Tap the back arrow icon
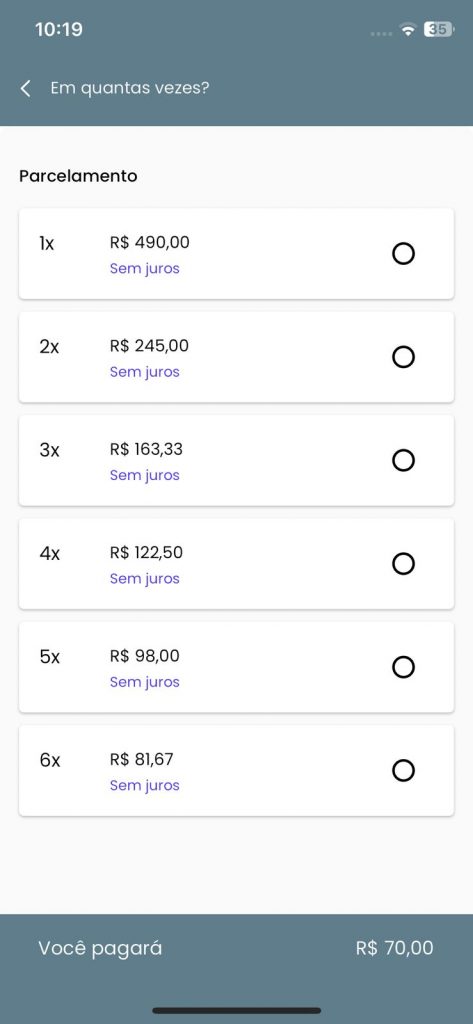Screen dimensions: 473x1024 coord(25,89)
